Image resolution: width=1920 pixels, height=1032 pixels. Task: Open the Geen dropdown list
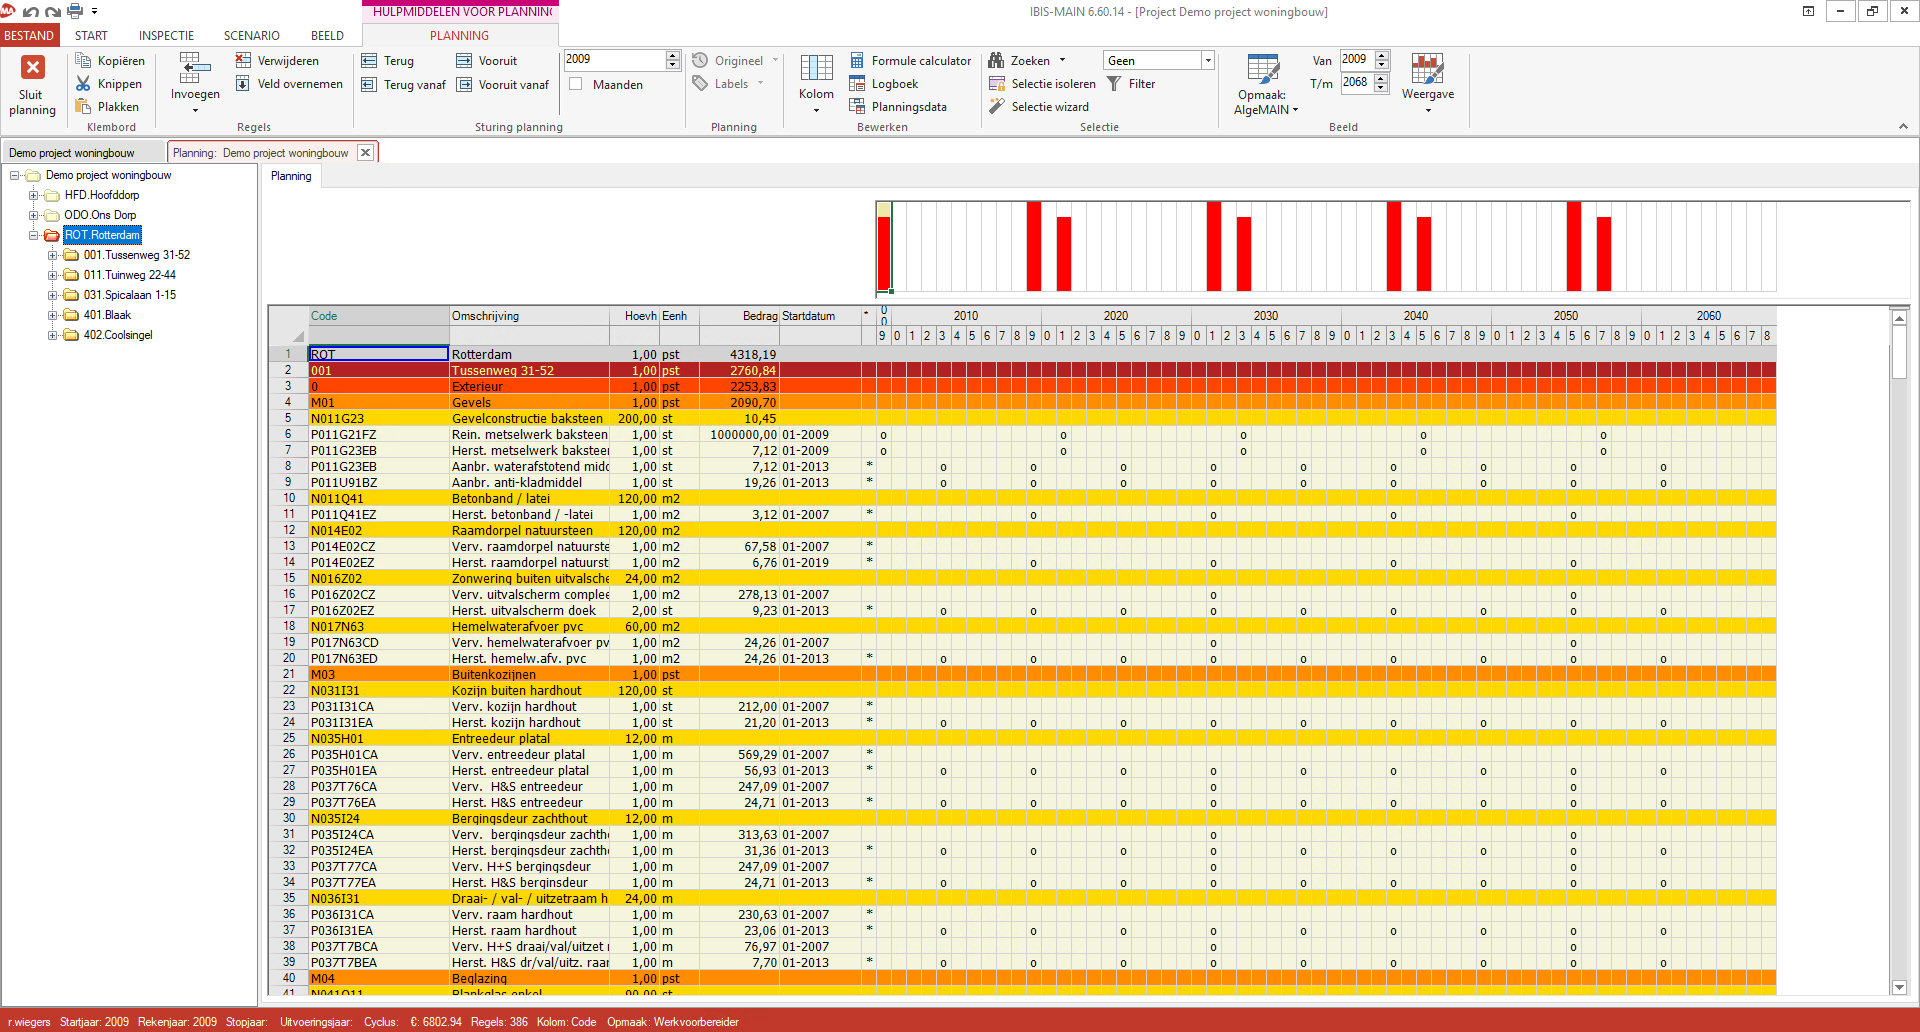[x=1208, y=61]
